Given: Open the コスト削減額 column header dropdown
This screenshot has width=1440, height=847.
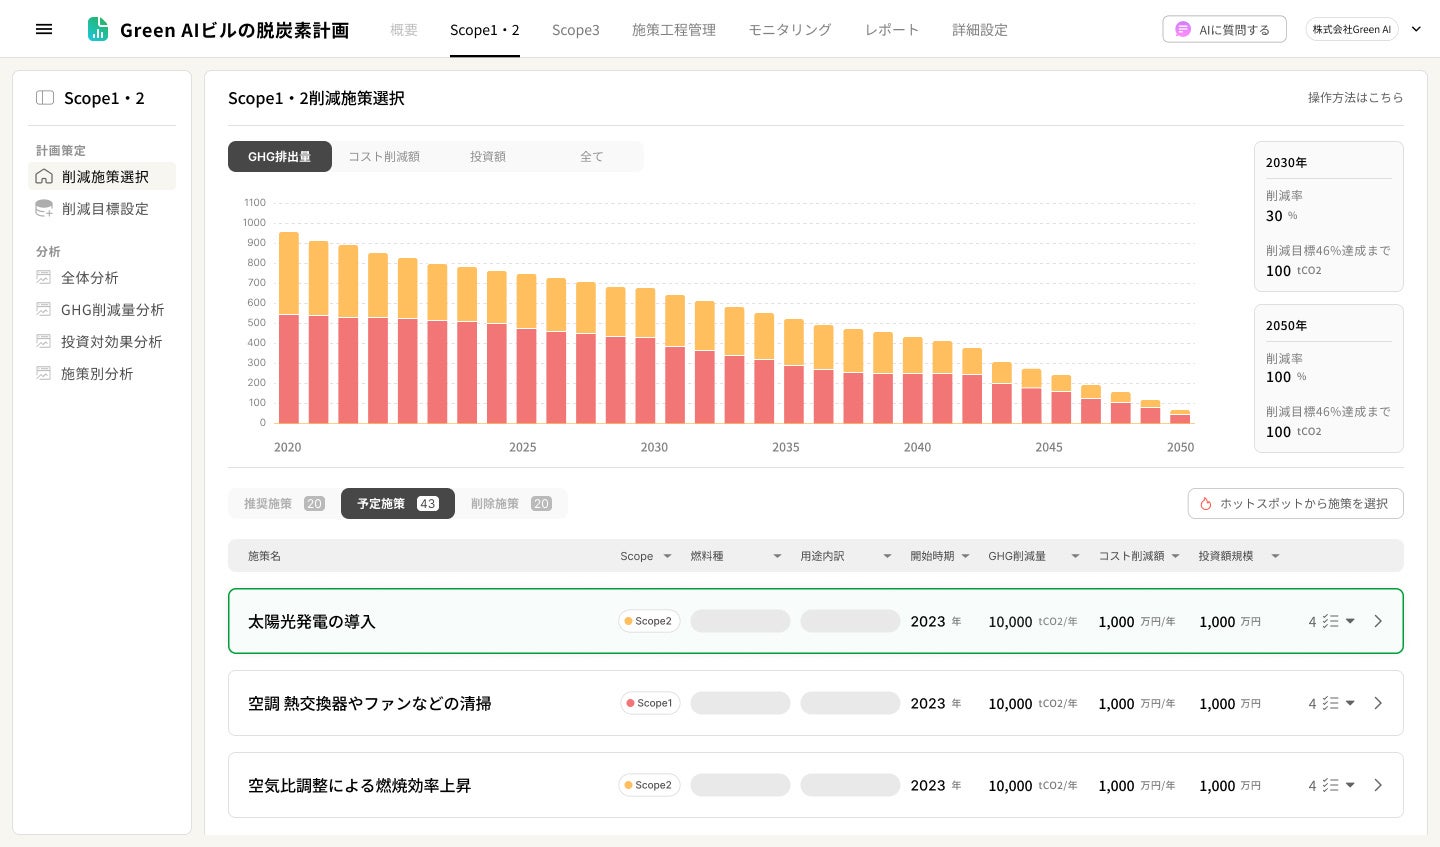Looking at the screenshot, I should pos(1175,556).
